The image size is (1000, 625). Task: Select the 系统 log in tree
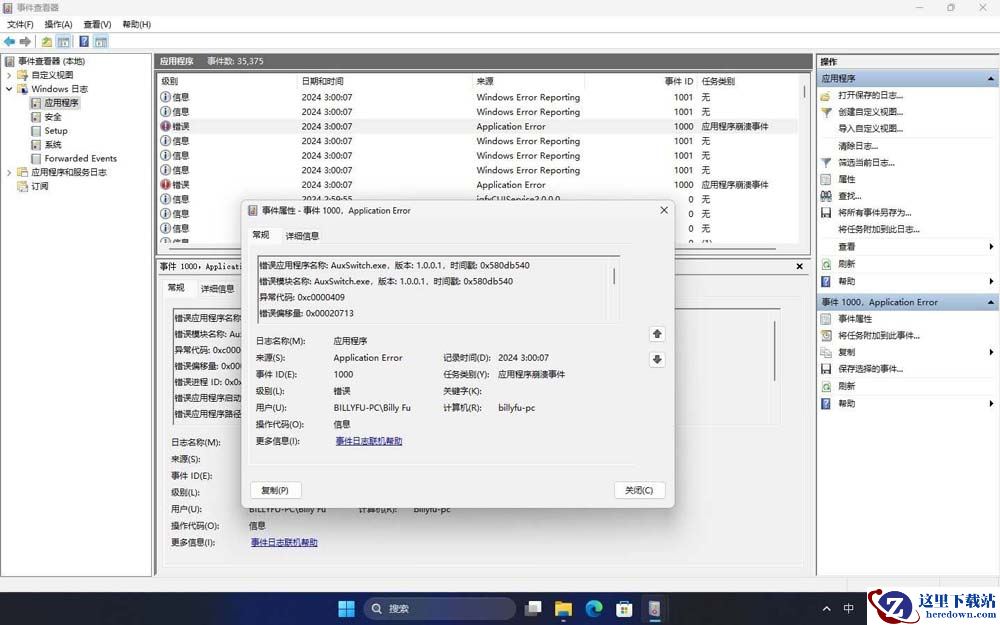[53, 145]
